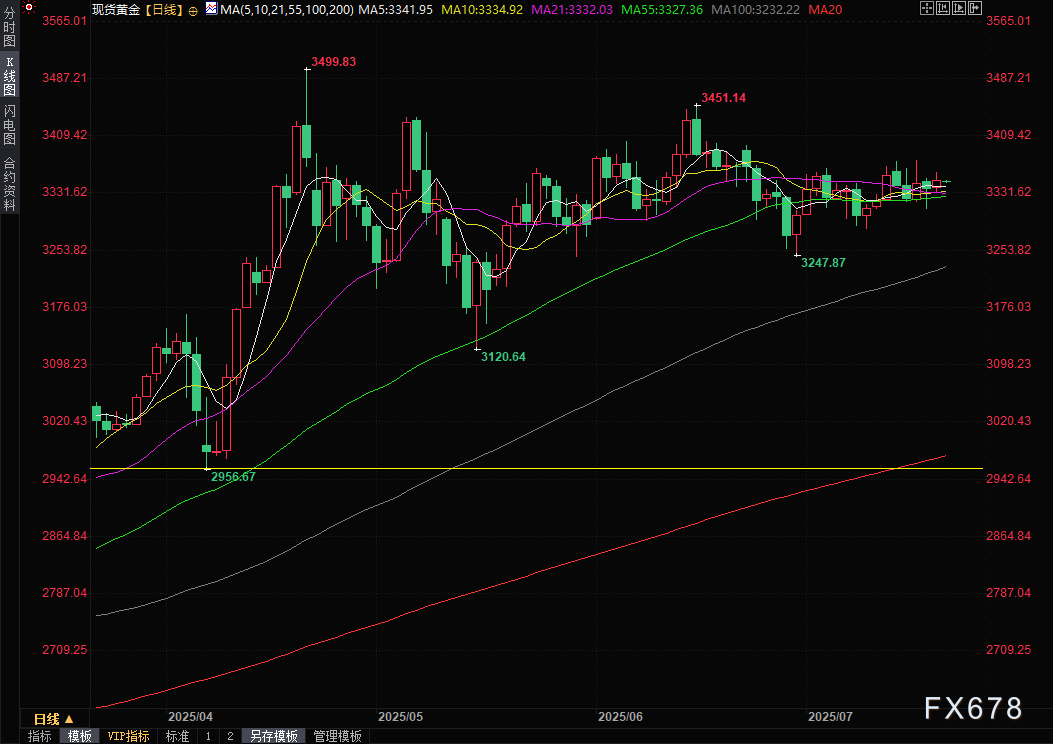Open the VIP指标 tab
The height and width of the screenshot is (744, 1053).
[128, 736]
